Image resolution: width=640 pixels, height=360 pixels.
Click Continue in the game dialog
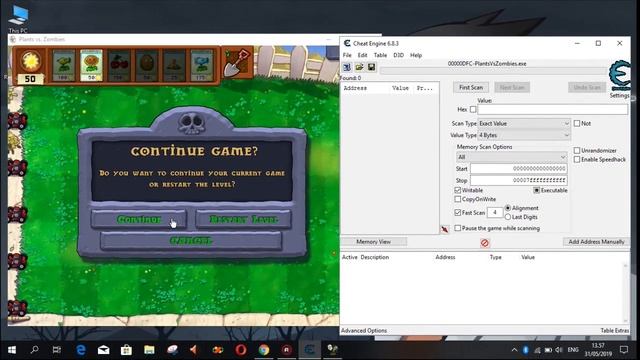click(139, 220)
